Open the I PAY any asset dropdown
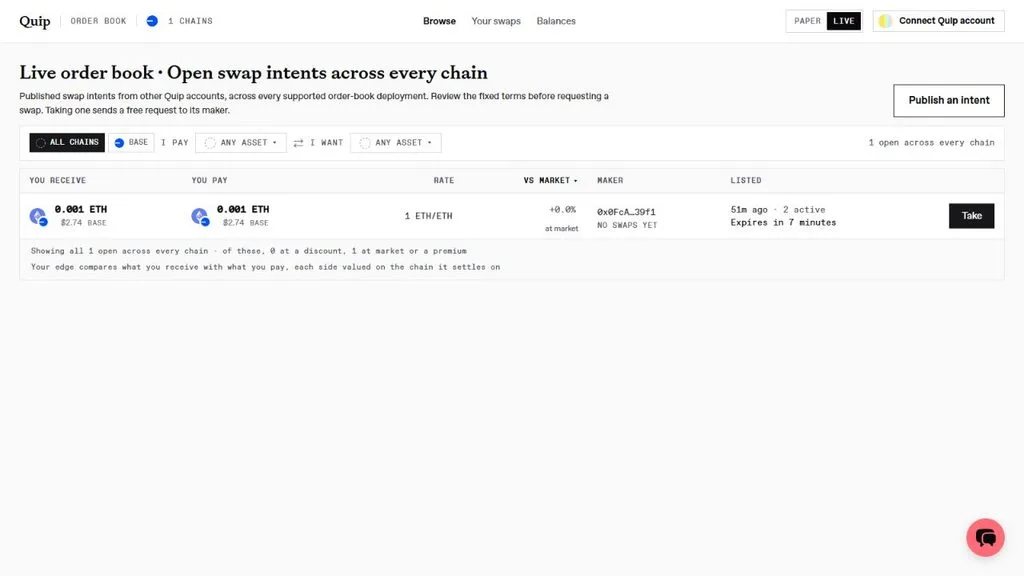 point(241,142)
